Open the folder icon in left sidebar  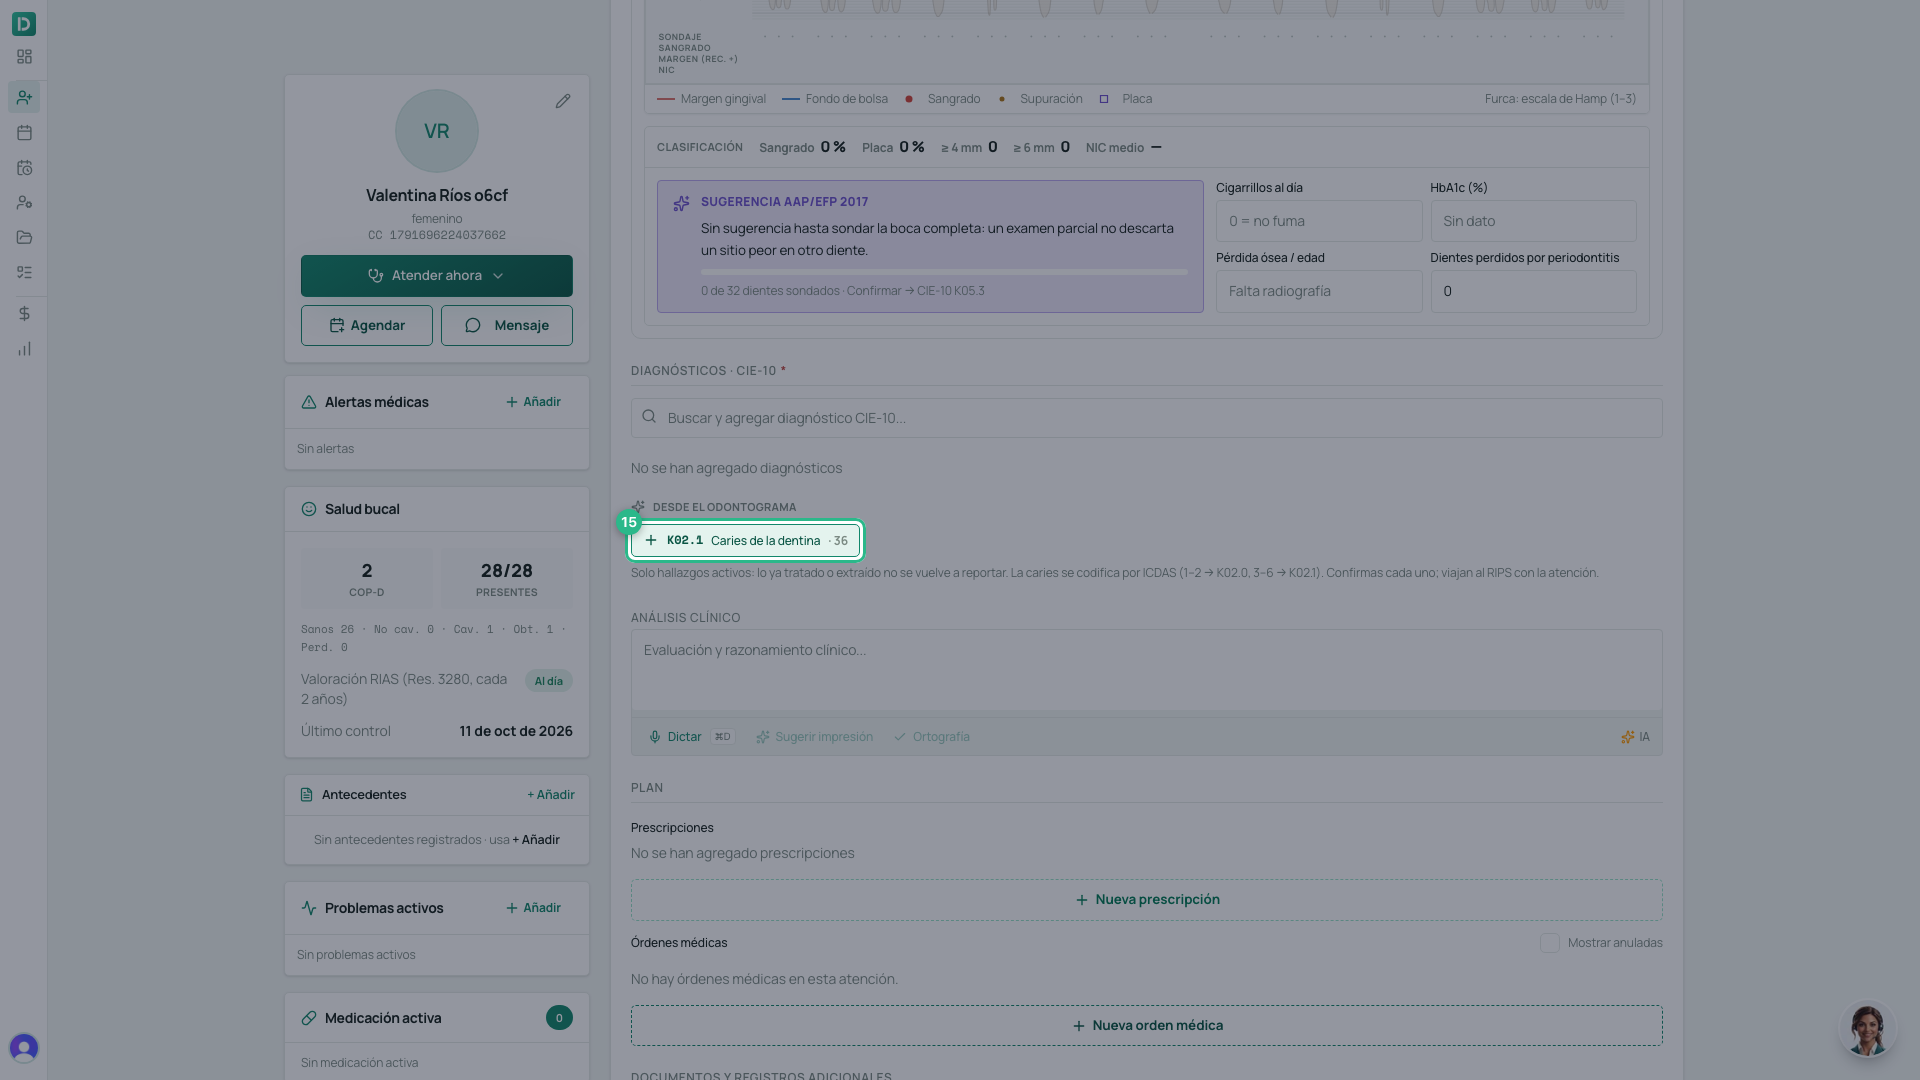point(24,237)
